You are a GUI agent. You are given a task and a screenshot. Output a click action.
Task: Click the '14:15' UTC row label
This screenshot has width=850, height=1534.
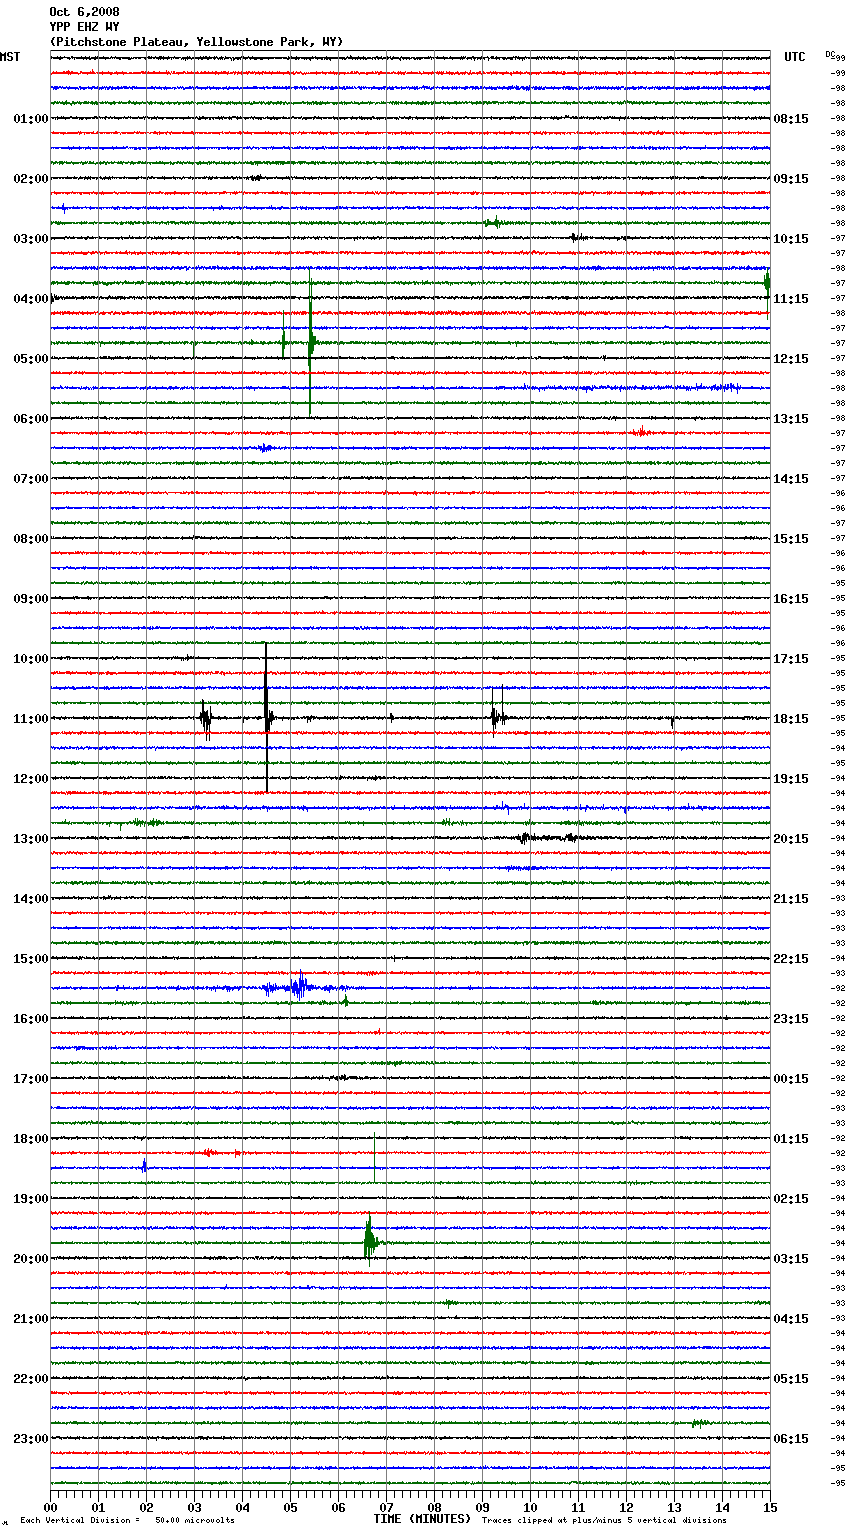791,479
